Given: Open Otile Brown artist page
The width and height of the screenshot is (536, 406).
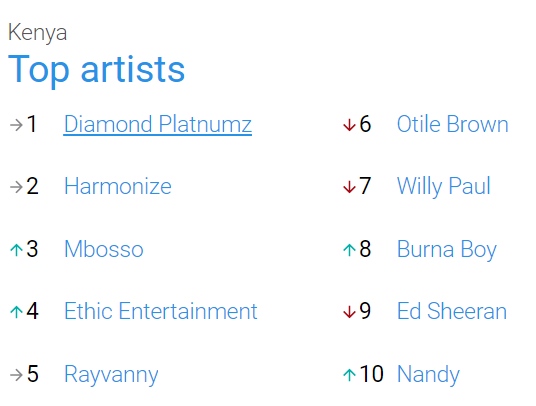Looking at the screenshot, I should point(453,124).
